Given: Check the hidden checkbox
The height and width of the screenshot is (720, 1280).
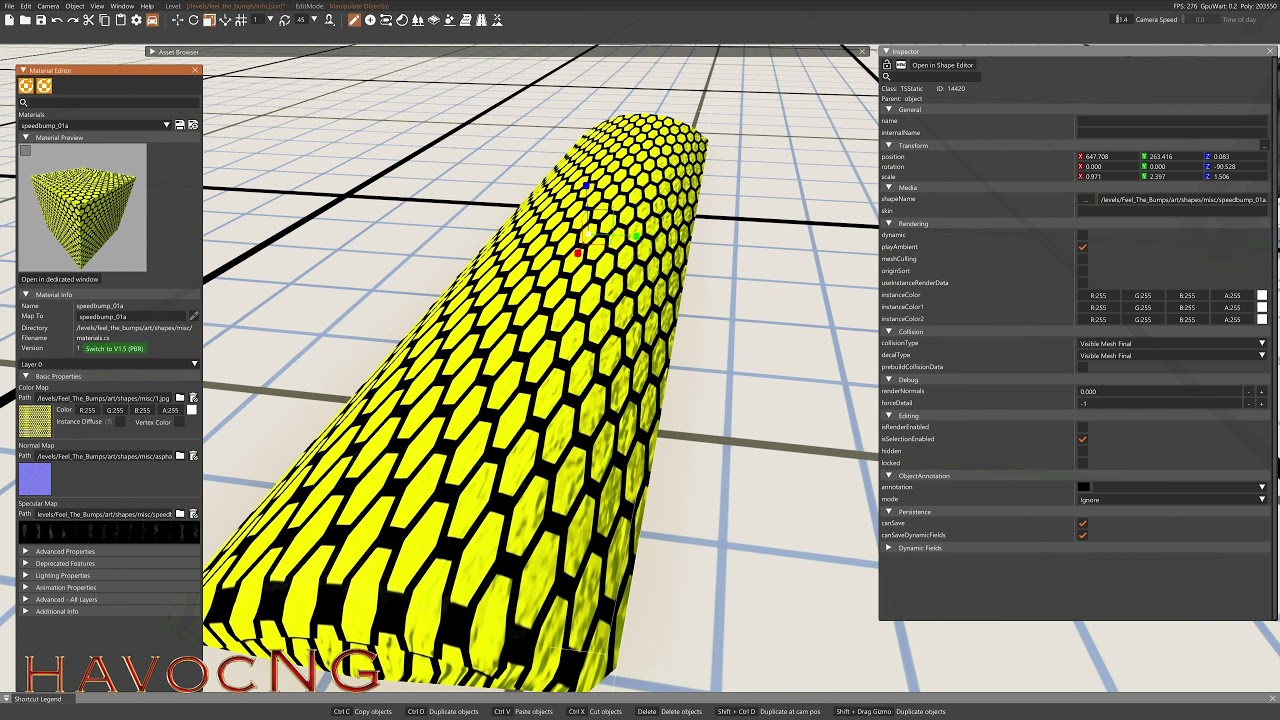Looking at the screenshot, I should tap(1082, 451).
